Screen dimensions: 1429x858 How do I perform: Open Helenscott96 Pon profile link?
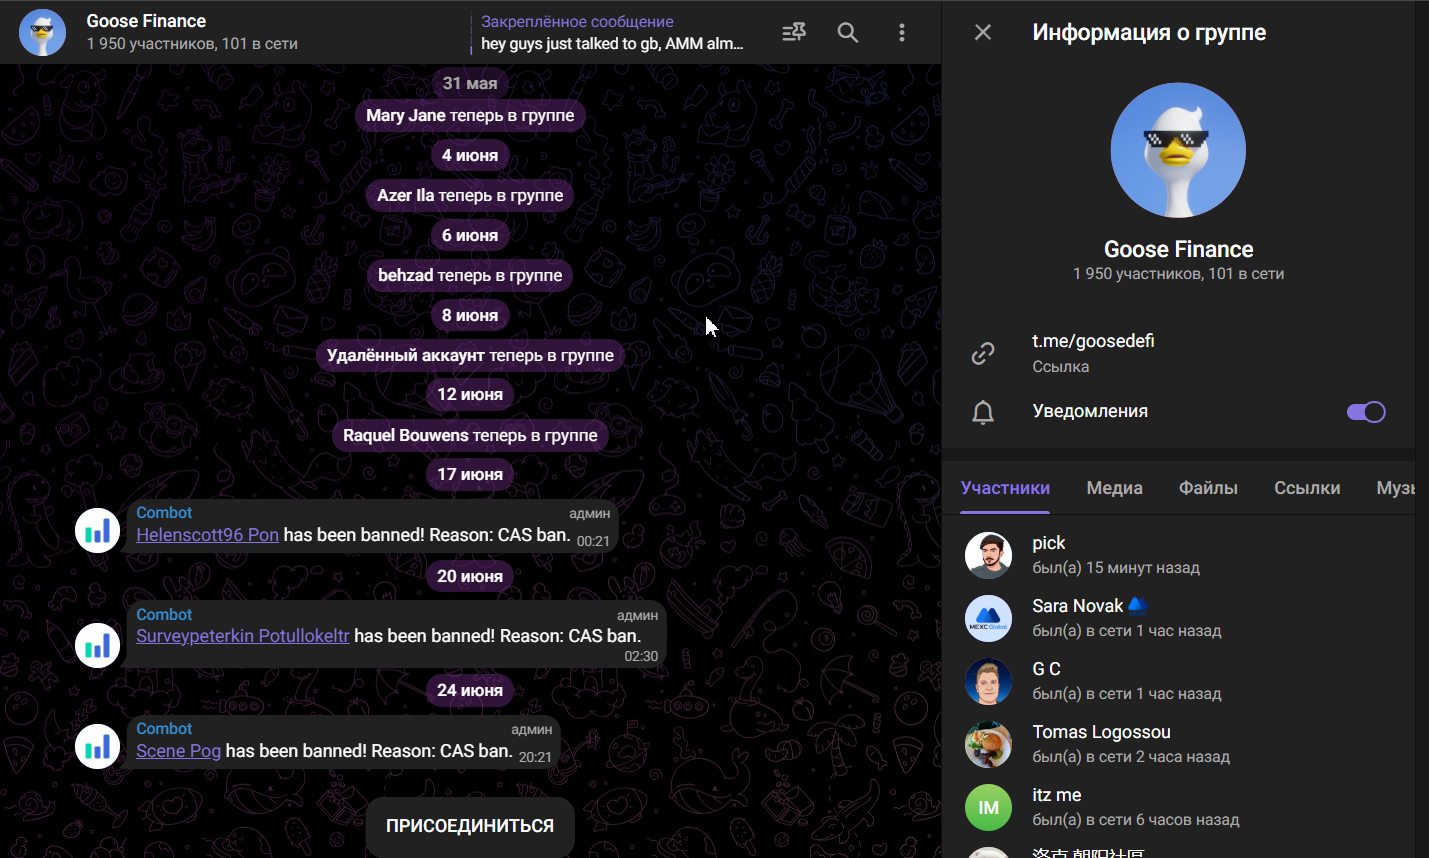pos(207,535)
